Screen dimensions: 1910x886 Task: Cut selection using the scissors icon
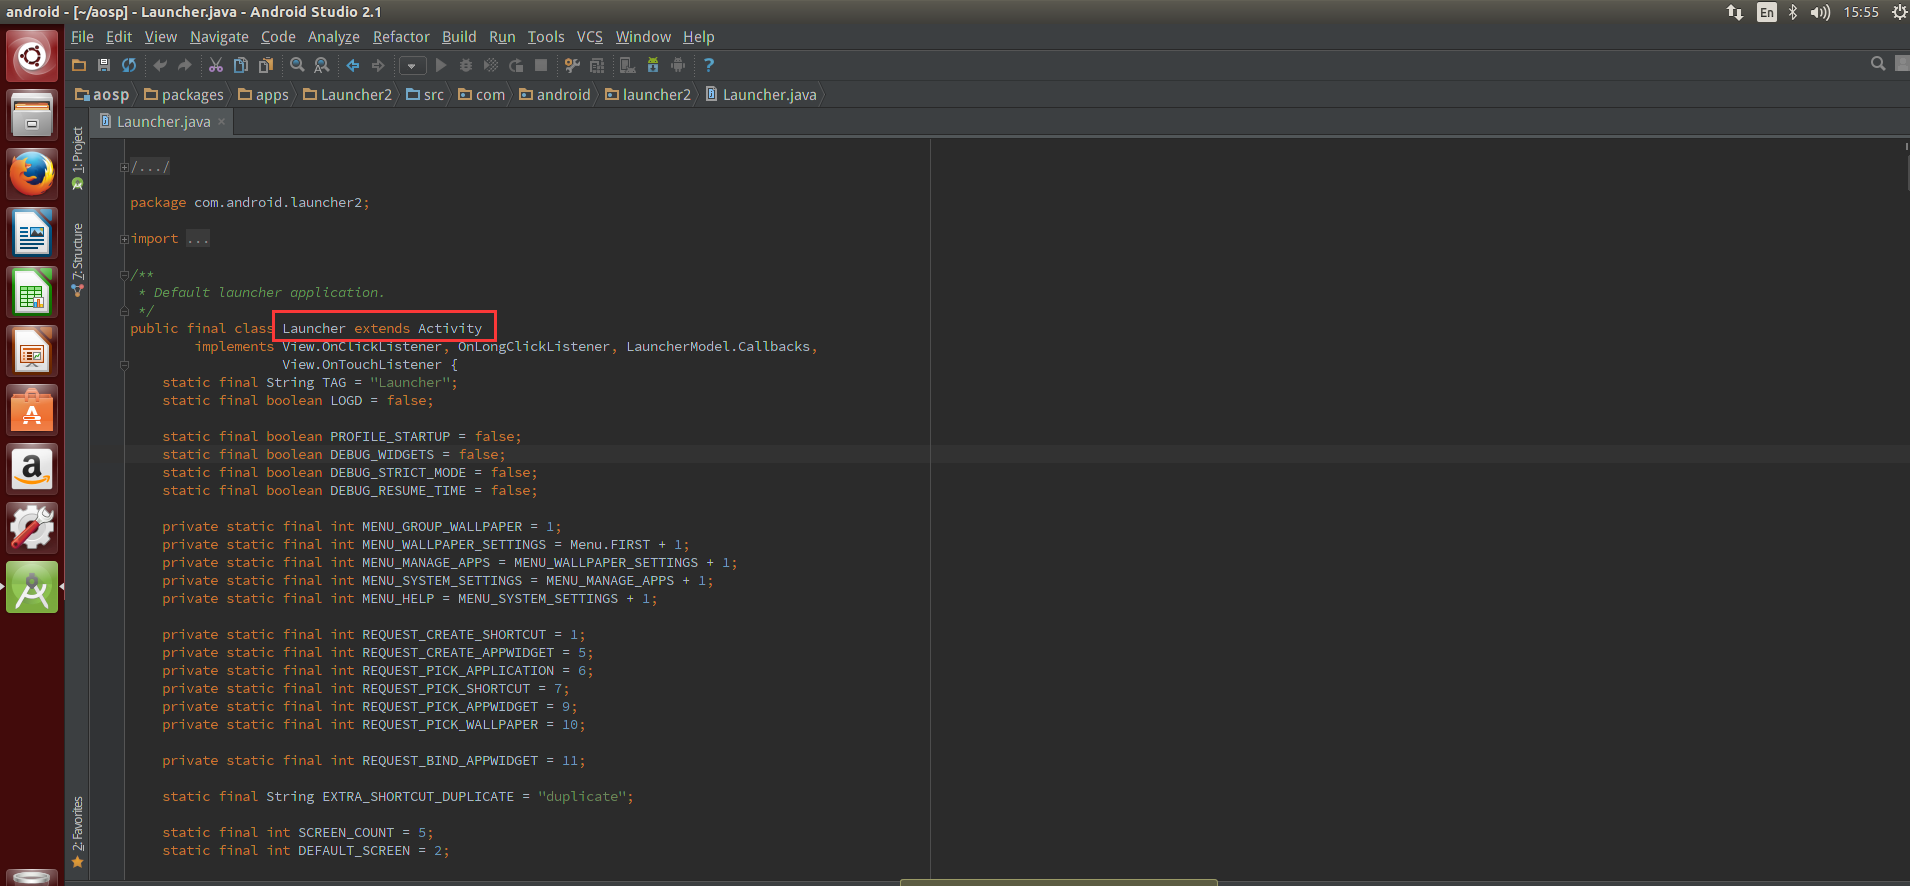point(215,65)
